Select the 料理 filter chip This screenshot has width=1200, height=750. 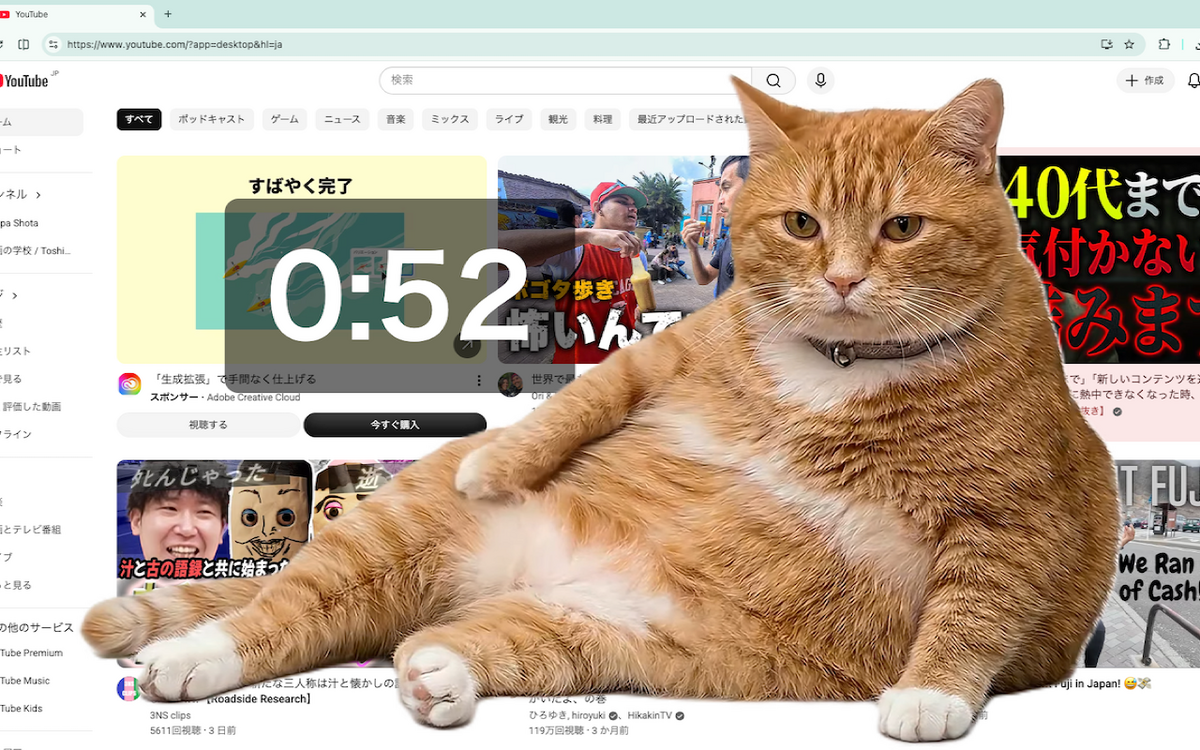[602, 119]
